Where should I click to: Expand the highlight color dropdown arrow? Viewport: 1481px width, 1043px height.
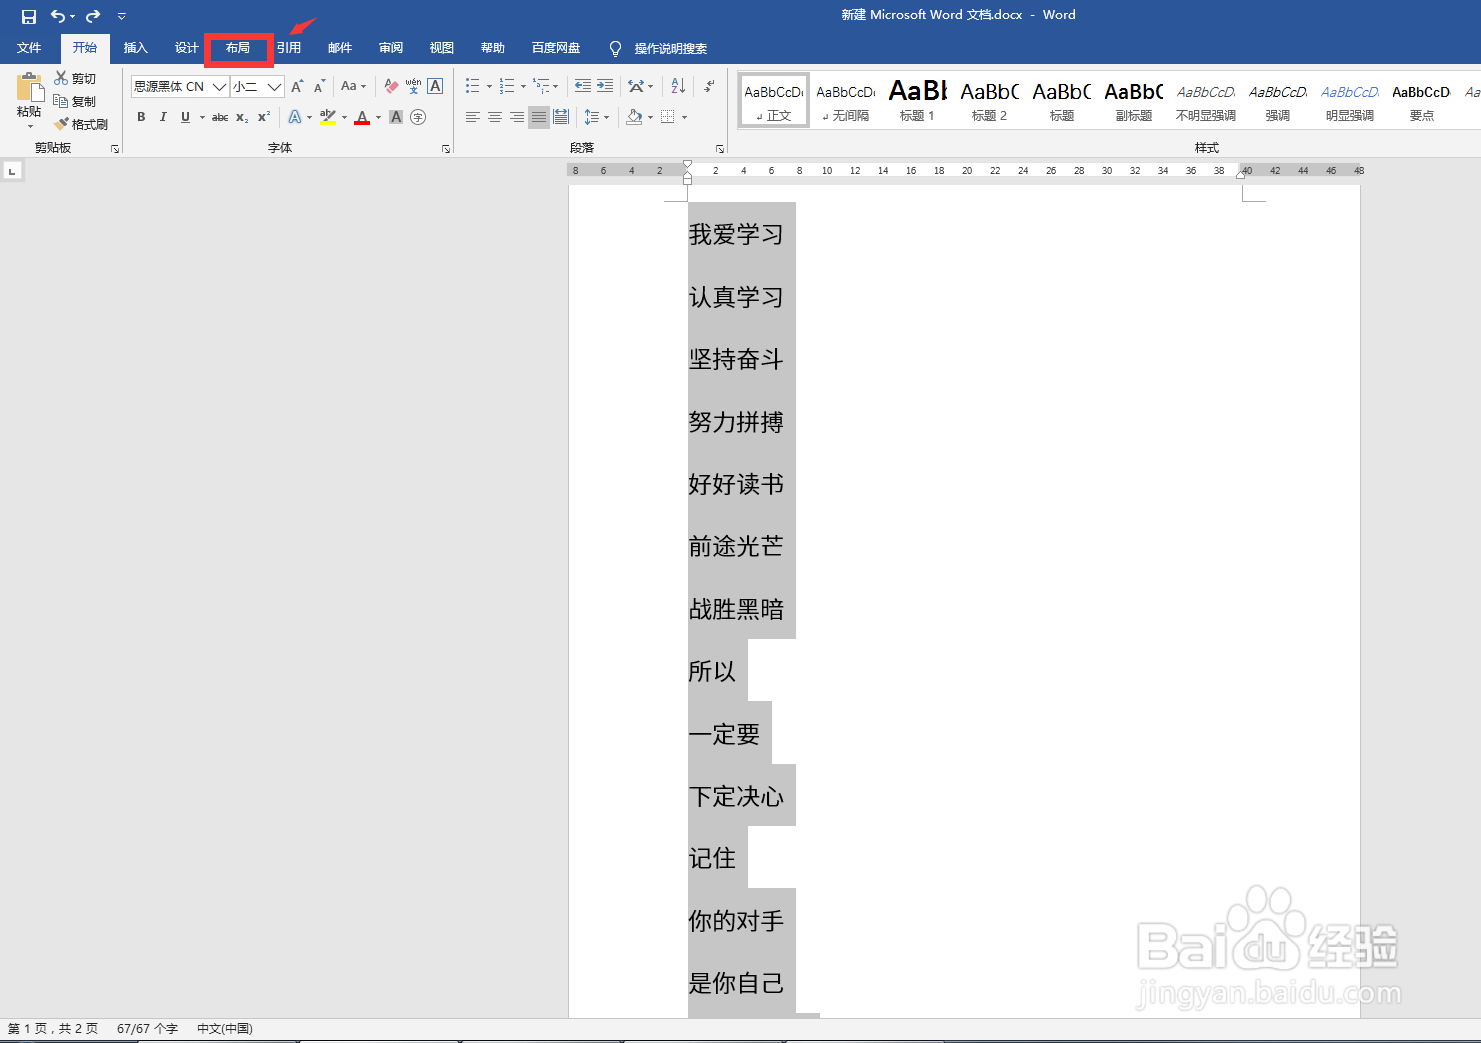tap(345, 117)
